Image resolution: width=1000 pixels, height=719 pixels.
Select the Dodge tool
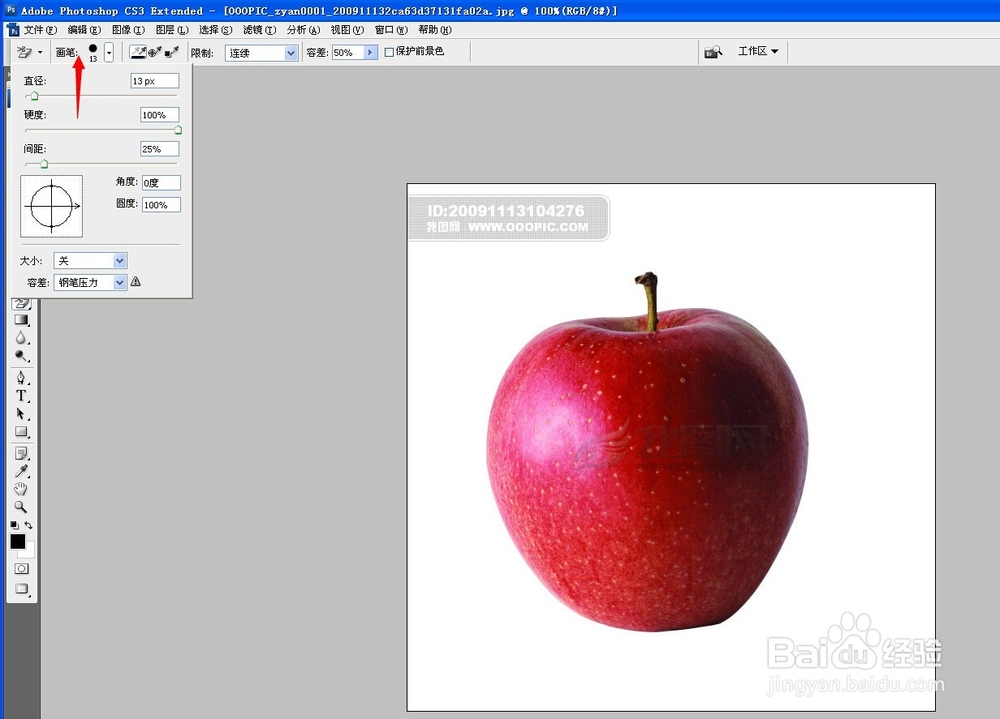click(x=21, y=356)
